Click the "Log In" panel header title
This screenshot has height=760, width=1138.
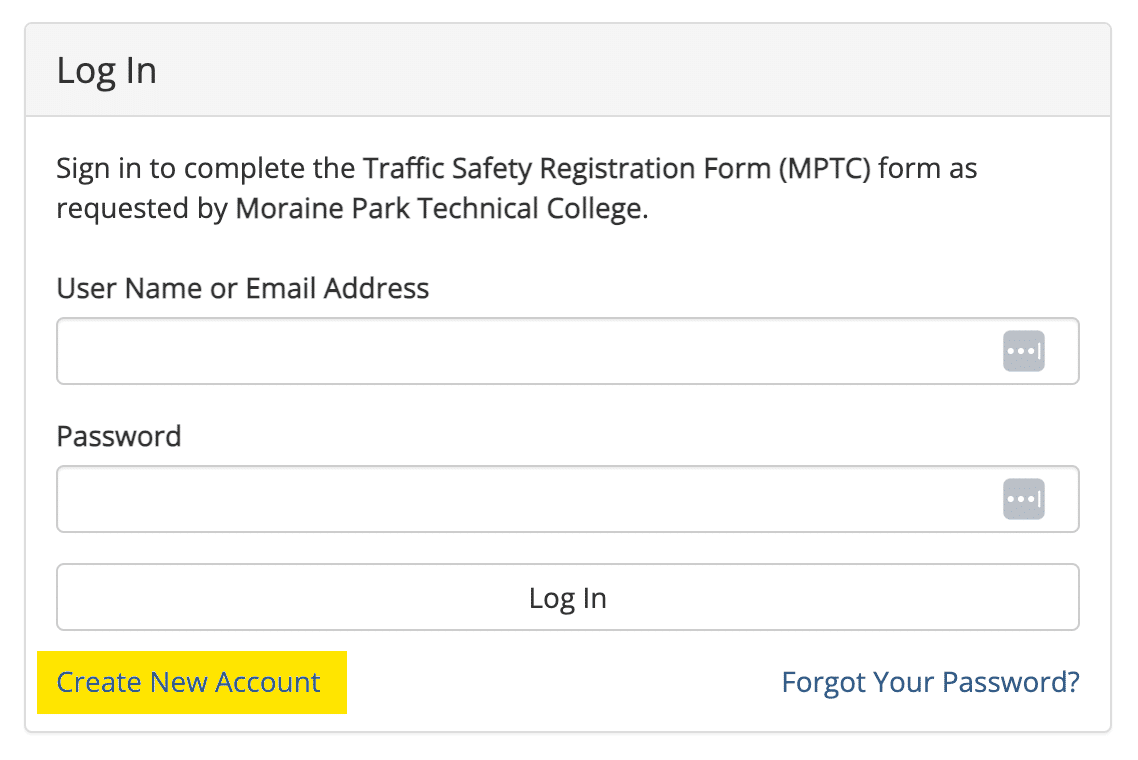click(x=107, y=72)
